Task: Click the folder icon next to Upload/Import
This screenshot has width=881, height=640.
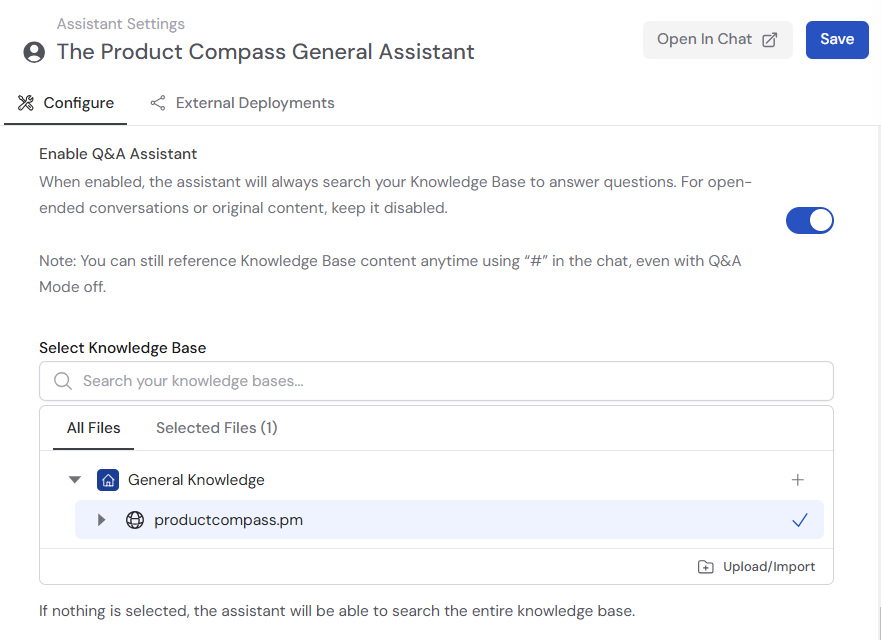Action: click(706, 567)
